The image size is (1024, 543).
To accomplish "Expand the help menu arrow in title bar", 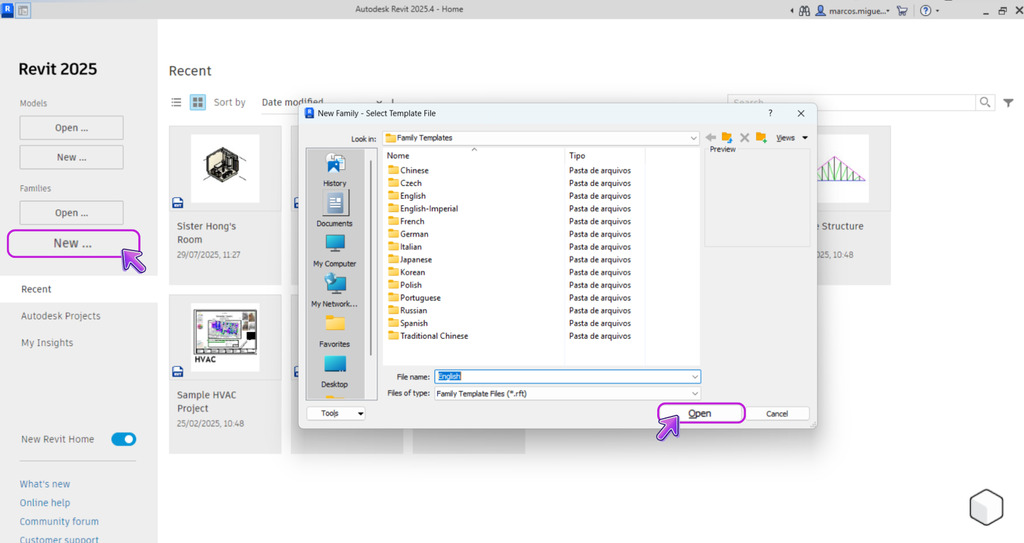I will tap(938, 10).
